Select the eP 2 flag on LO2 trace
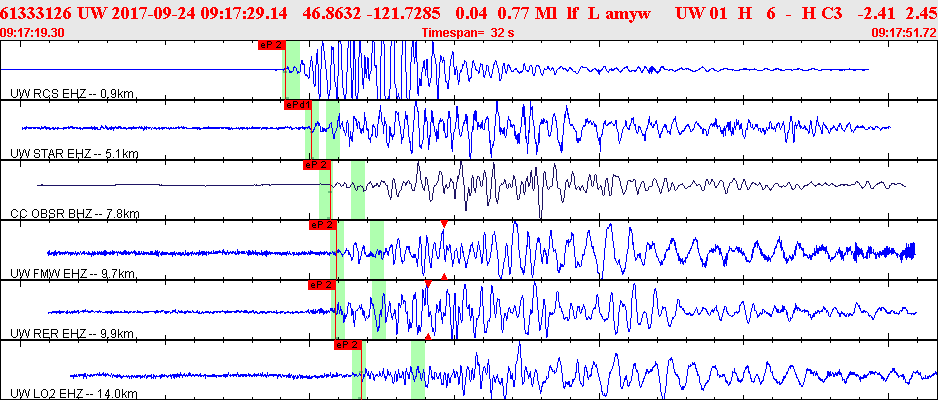This screenshot has height=400, width=938. pyautogui.click(x=348, y=345)
